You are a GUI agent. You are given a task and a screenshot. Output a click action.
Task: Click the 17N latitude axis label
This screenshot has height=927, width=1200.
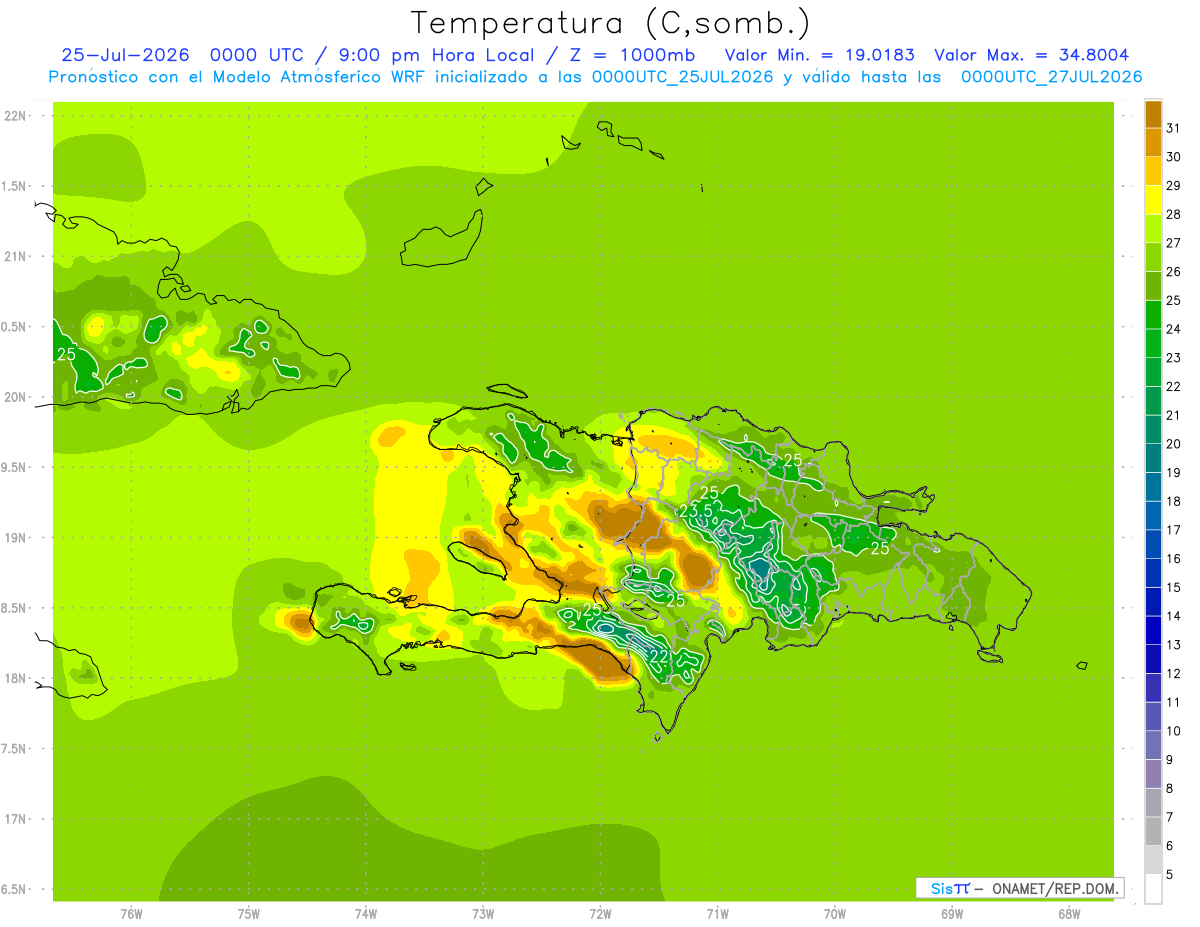[17, 819]
